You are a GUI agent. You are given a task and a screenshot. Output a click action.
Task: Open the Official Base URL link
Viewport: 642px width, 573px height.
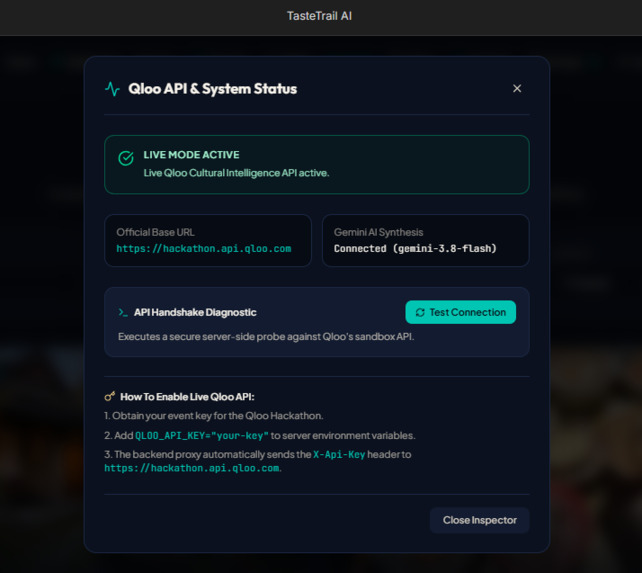203,249
